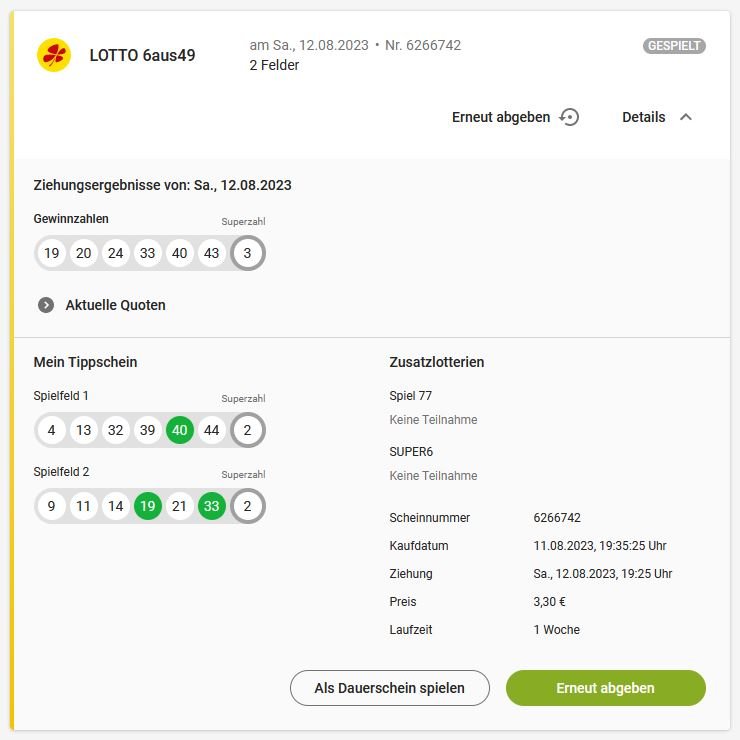Screen dimensions: 740x740
Task: Open the Aktuelle Quoten text label
Action: pyautogui.click(x=116, y=305)
